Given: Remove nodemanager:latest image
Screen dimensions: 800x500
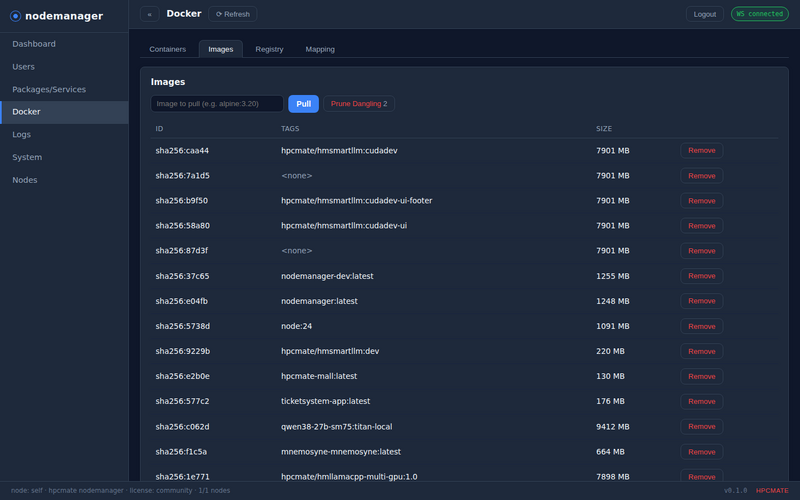Looking at the screenshot, I should (702, 301).
